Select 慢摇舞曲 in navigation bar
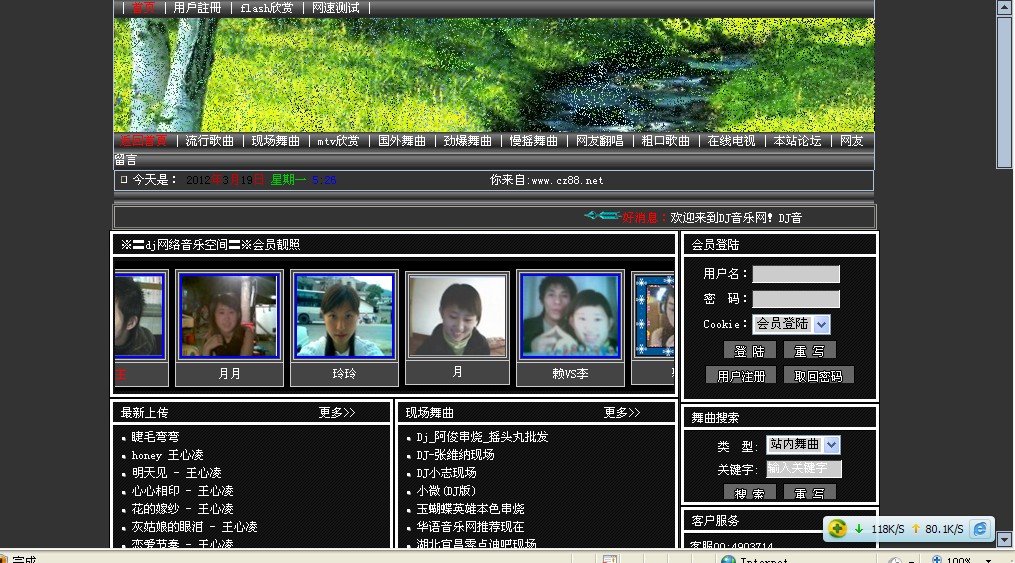1015x563 pixels. (x=533, y=140)
